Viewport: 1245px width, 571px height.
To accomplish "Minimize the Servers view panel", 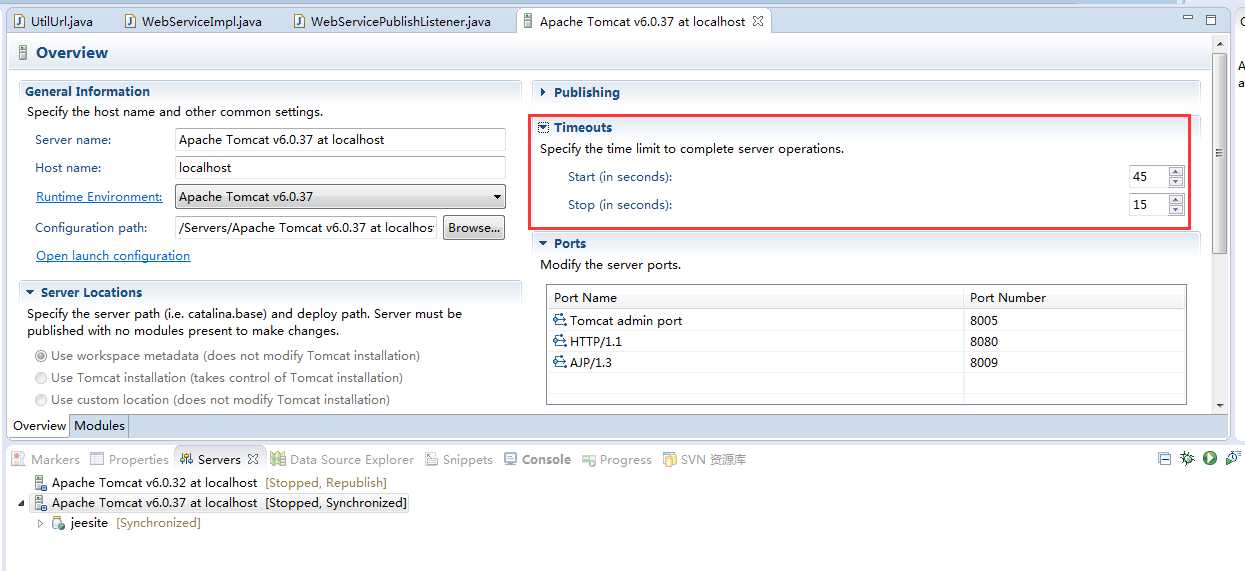I will [1164, 458].
